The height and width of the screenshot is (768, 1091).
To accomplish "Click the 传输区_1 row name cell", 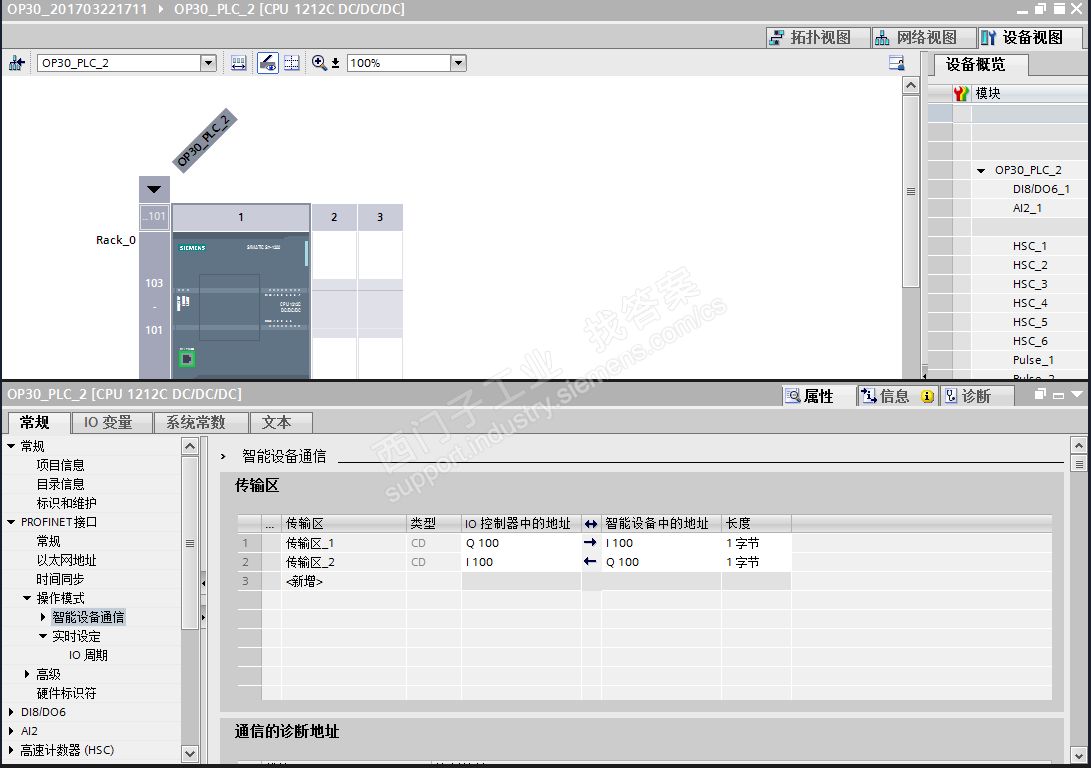I will (x=344, y=543).
